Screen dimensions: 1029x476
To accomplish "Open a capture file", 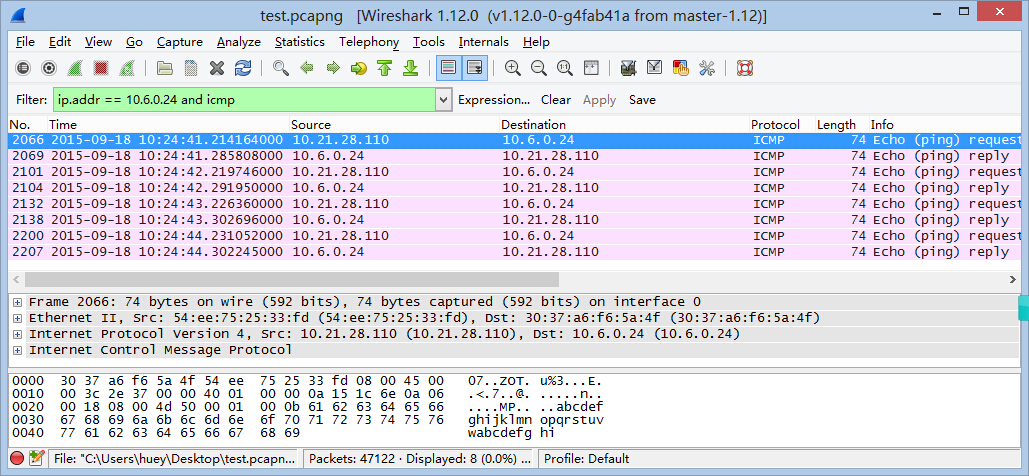I will pos(164,68).
